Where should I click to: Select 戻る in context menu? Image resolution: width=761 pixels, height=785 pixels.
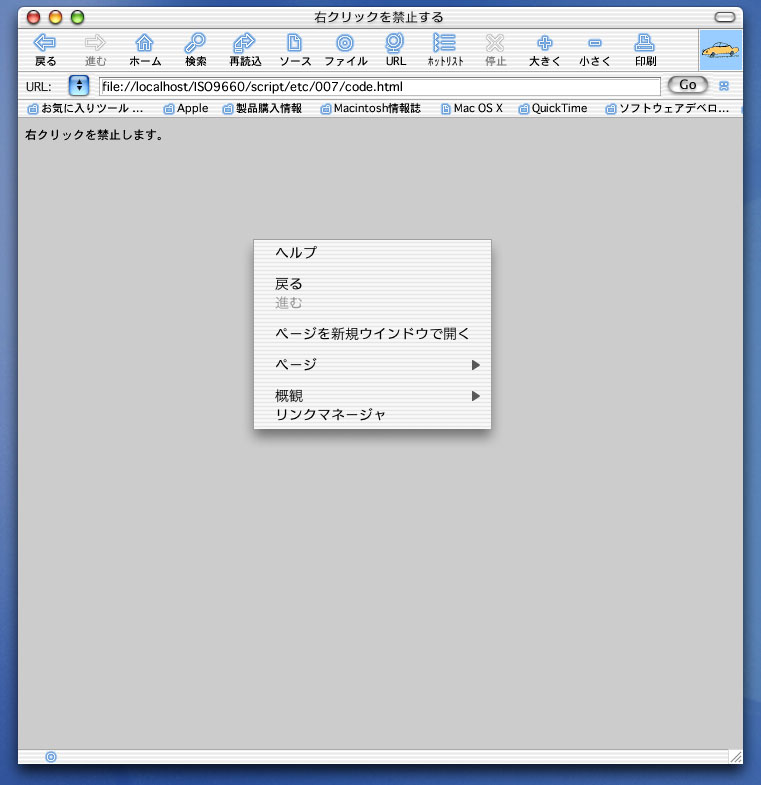pos(372,284)
